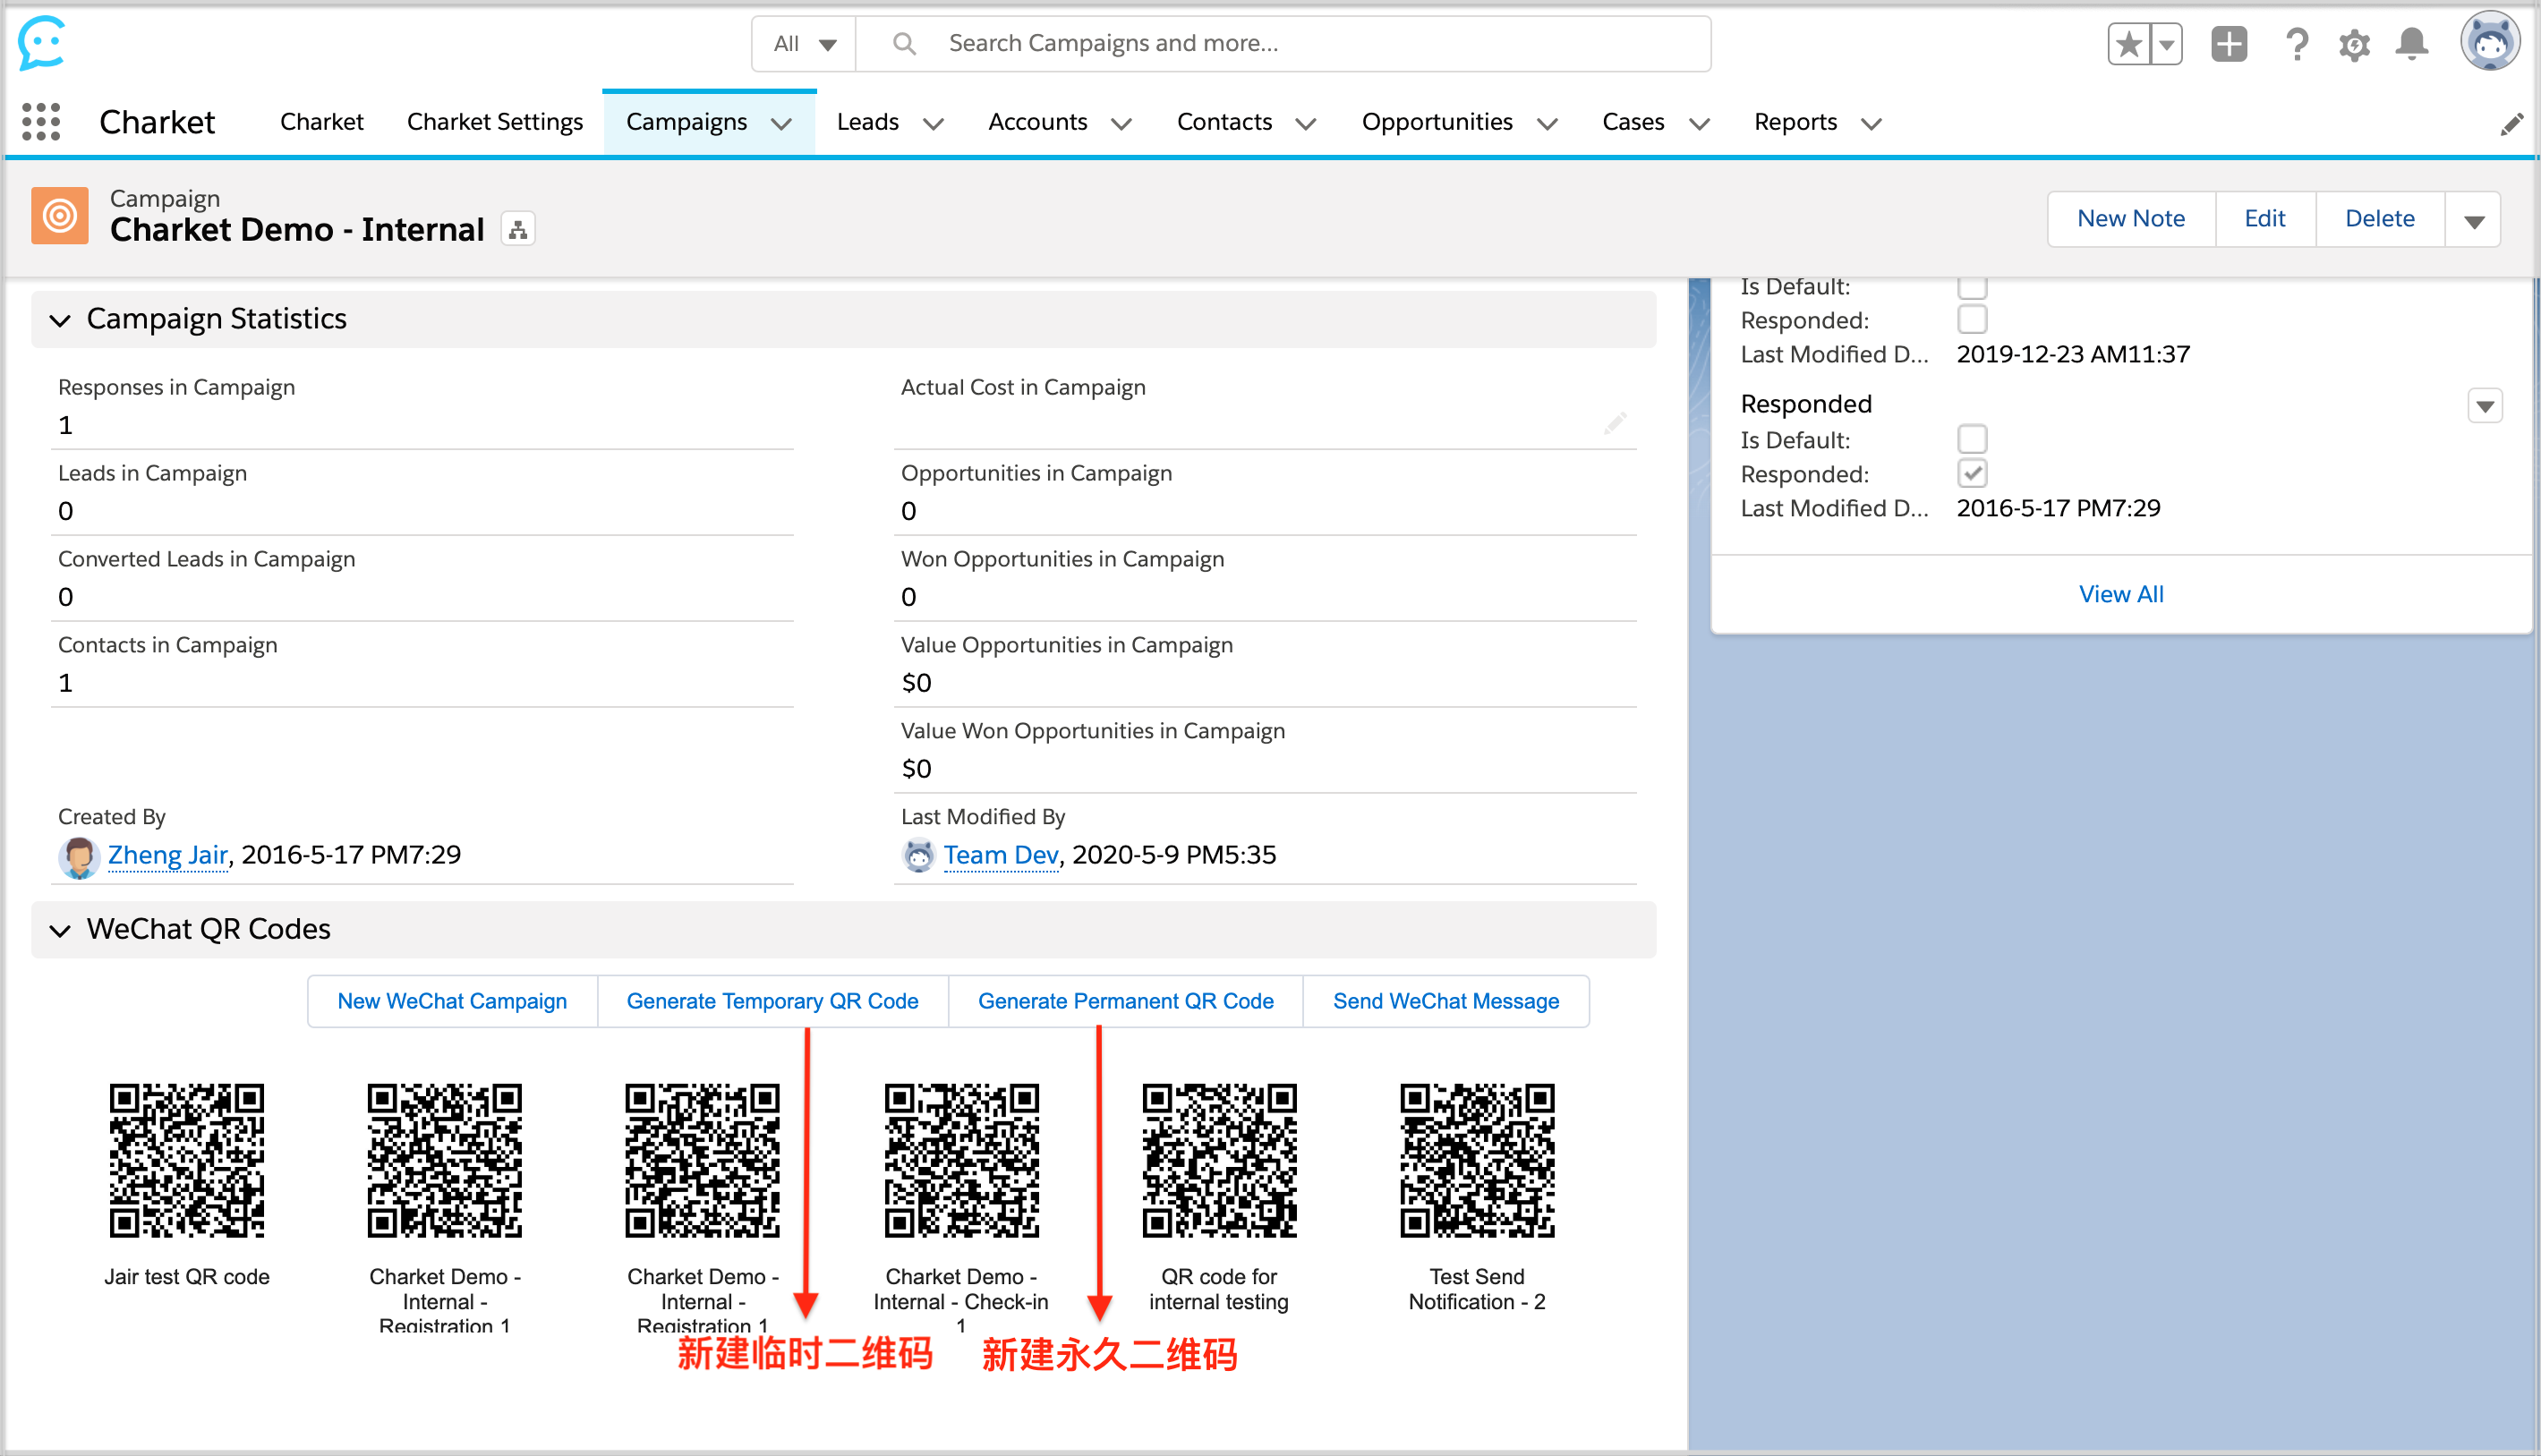Click the Charket chat logo icon
The height and width of the screenshot is (1456, 2541).
click(41, 43)
